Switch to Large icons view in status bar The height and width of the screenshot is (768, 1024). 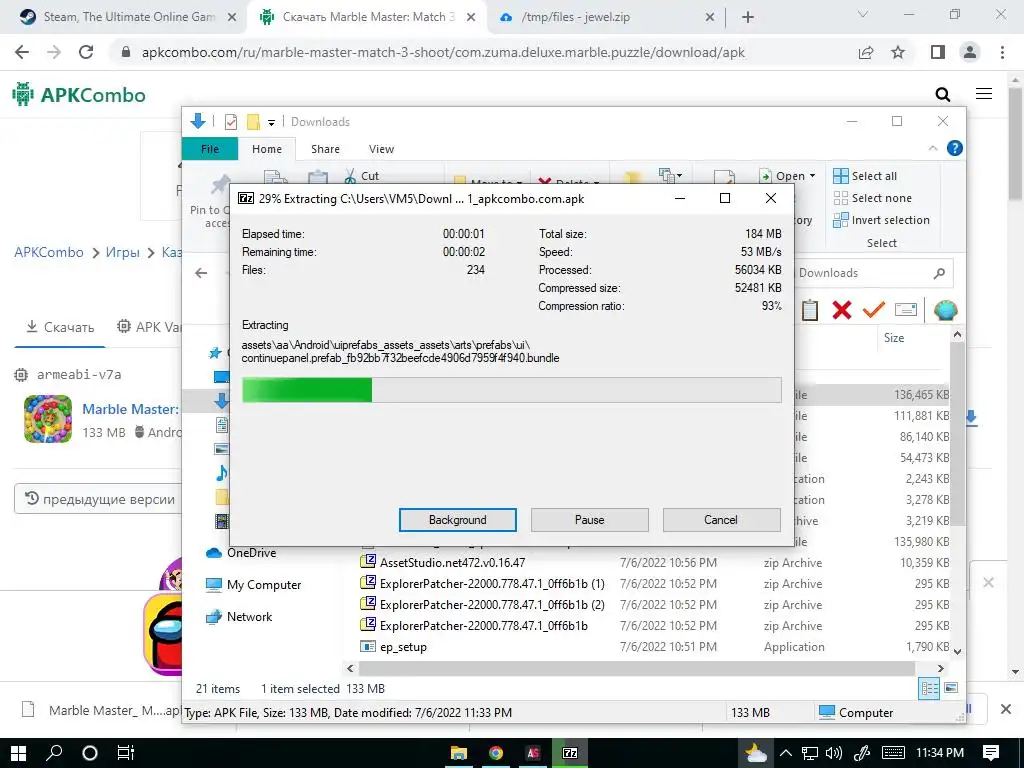point(951,688)
